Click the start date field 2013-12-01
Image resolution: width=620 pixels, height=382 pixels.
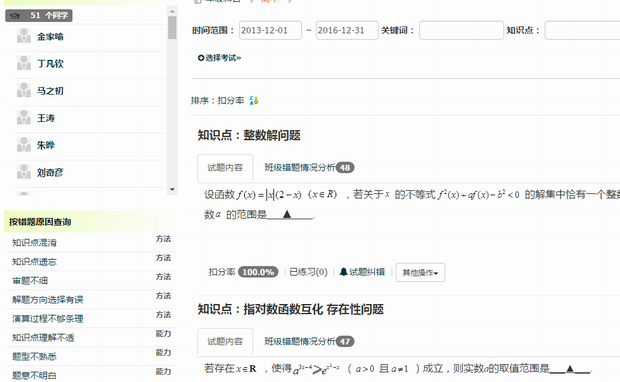270,30
